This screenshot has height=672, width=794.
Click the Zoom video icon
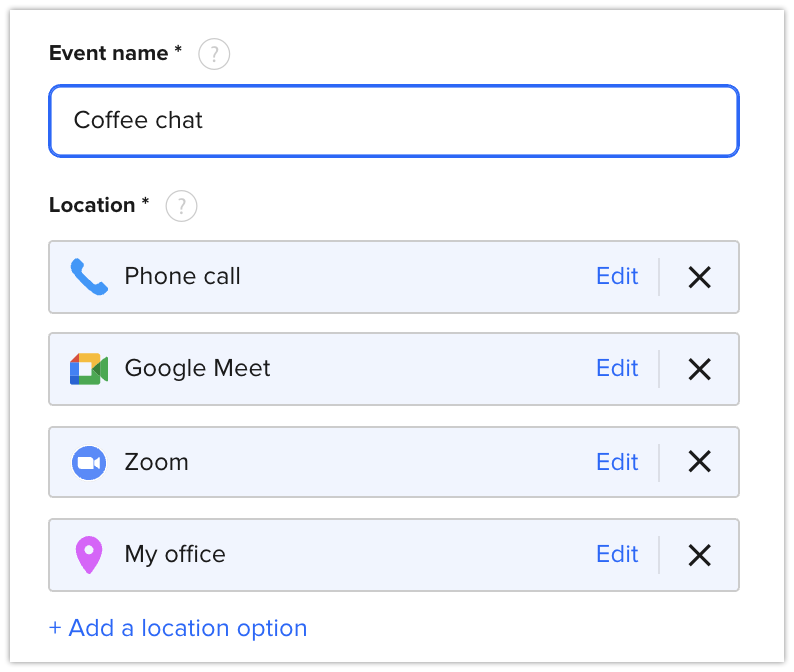click(89, 462)
